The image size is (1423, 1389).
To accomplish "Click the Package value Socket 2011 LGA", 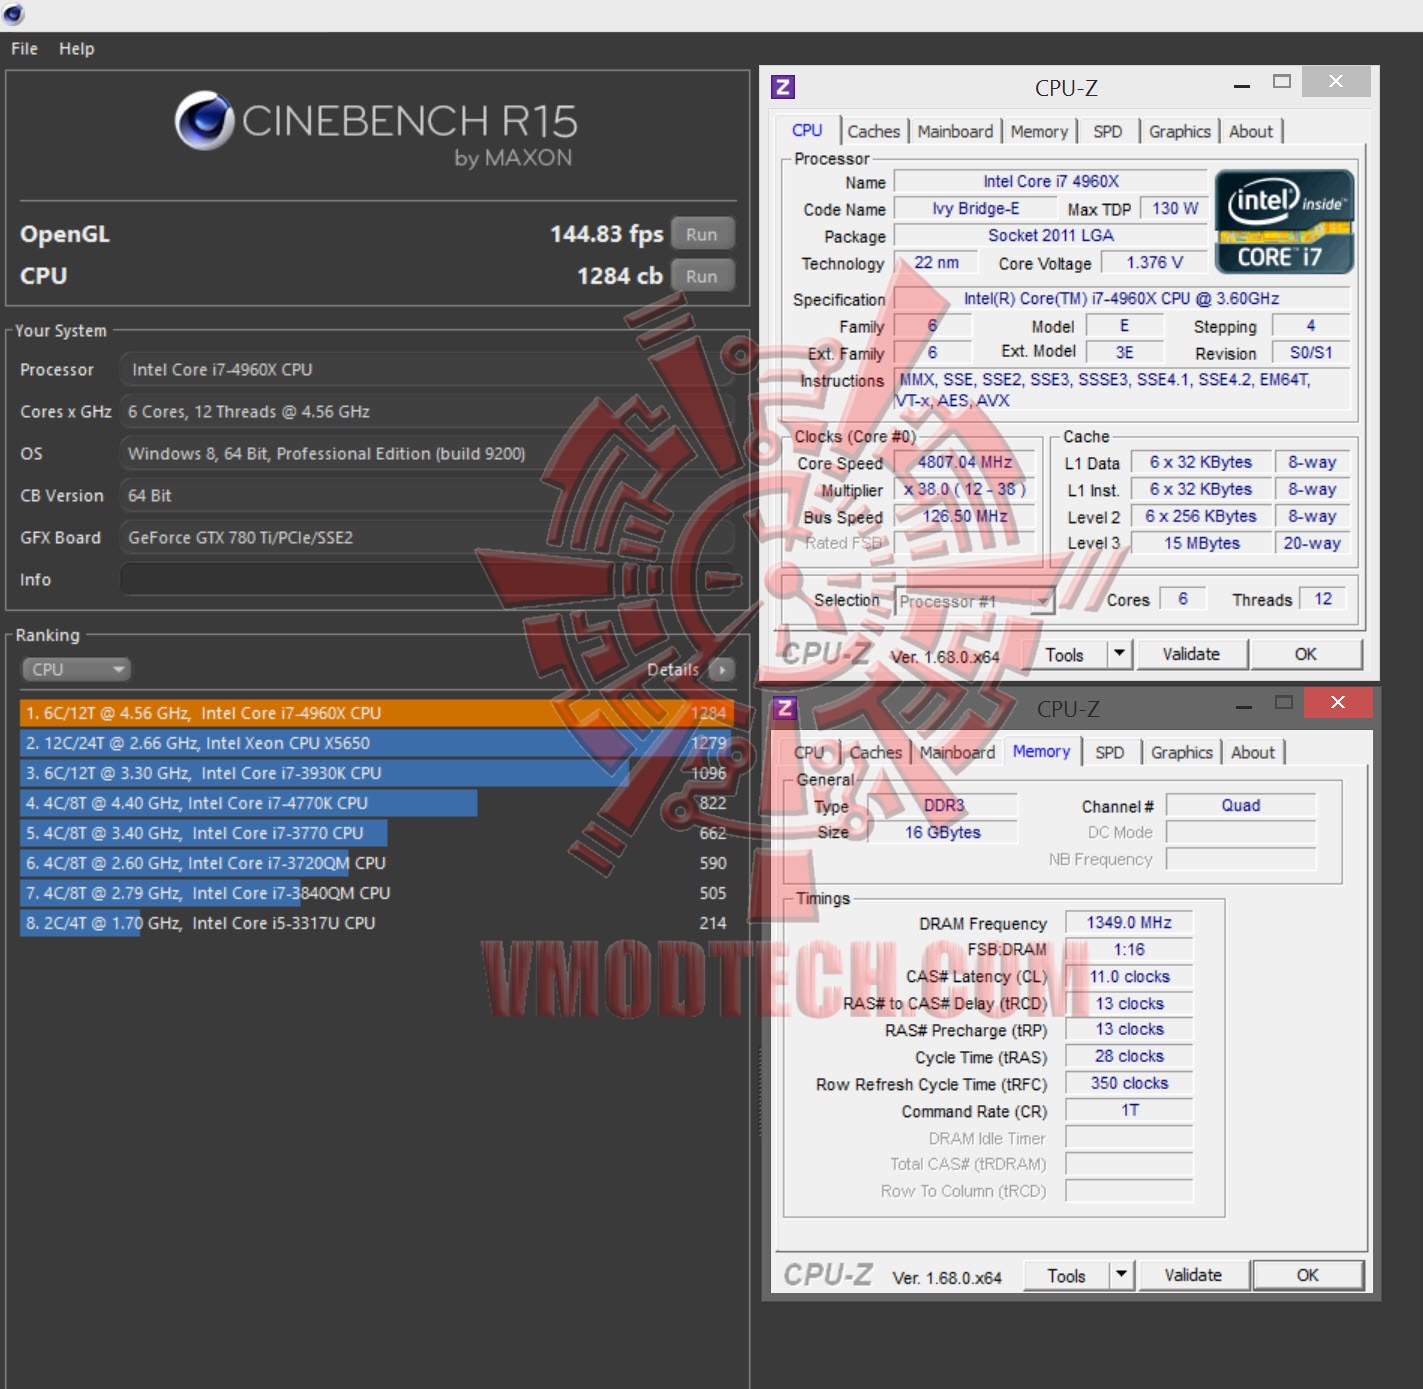I will pyautogui.click(x=1051, y=236).
